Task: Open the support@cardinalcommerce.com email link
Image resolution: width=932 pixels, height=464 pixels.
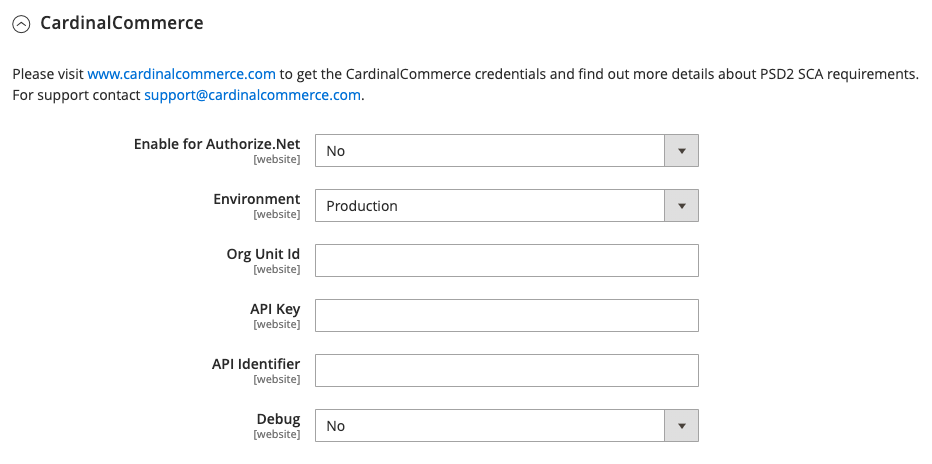Action: (252, 95)
